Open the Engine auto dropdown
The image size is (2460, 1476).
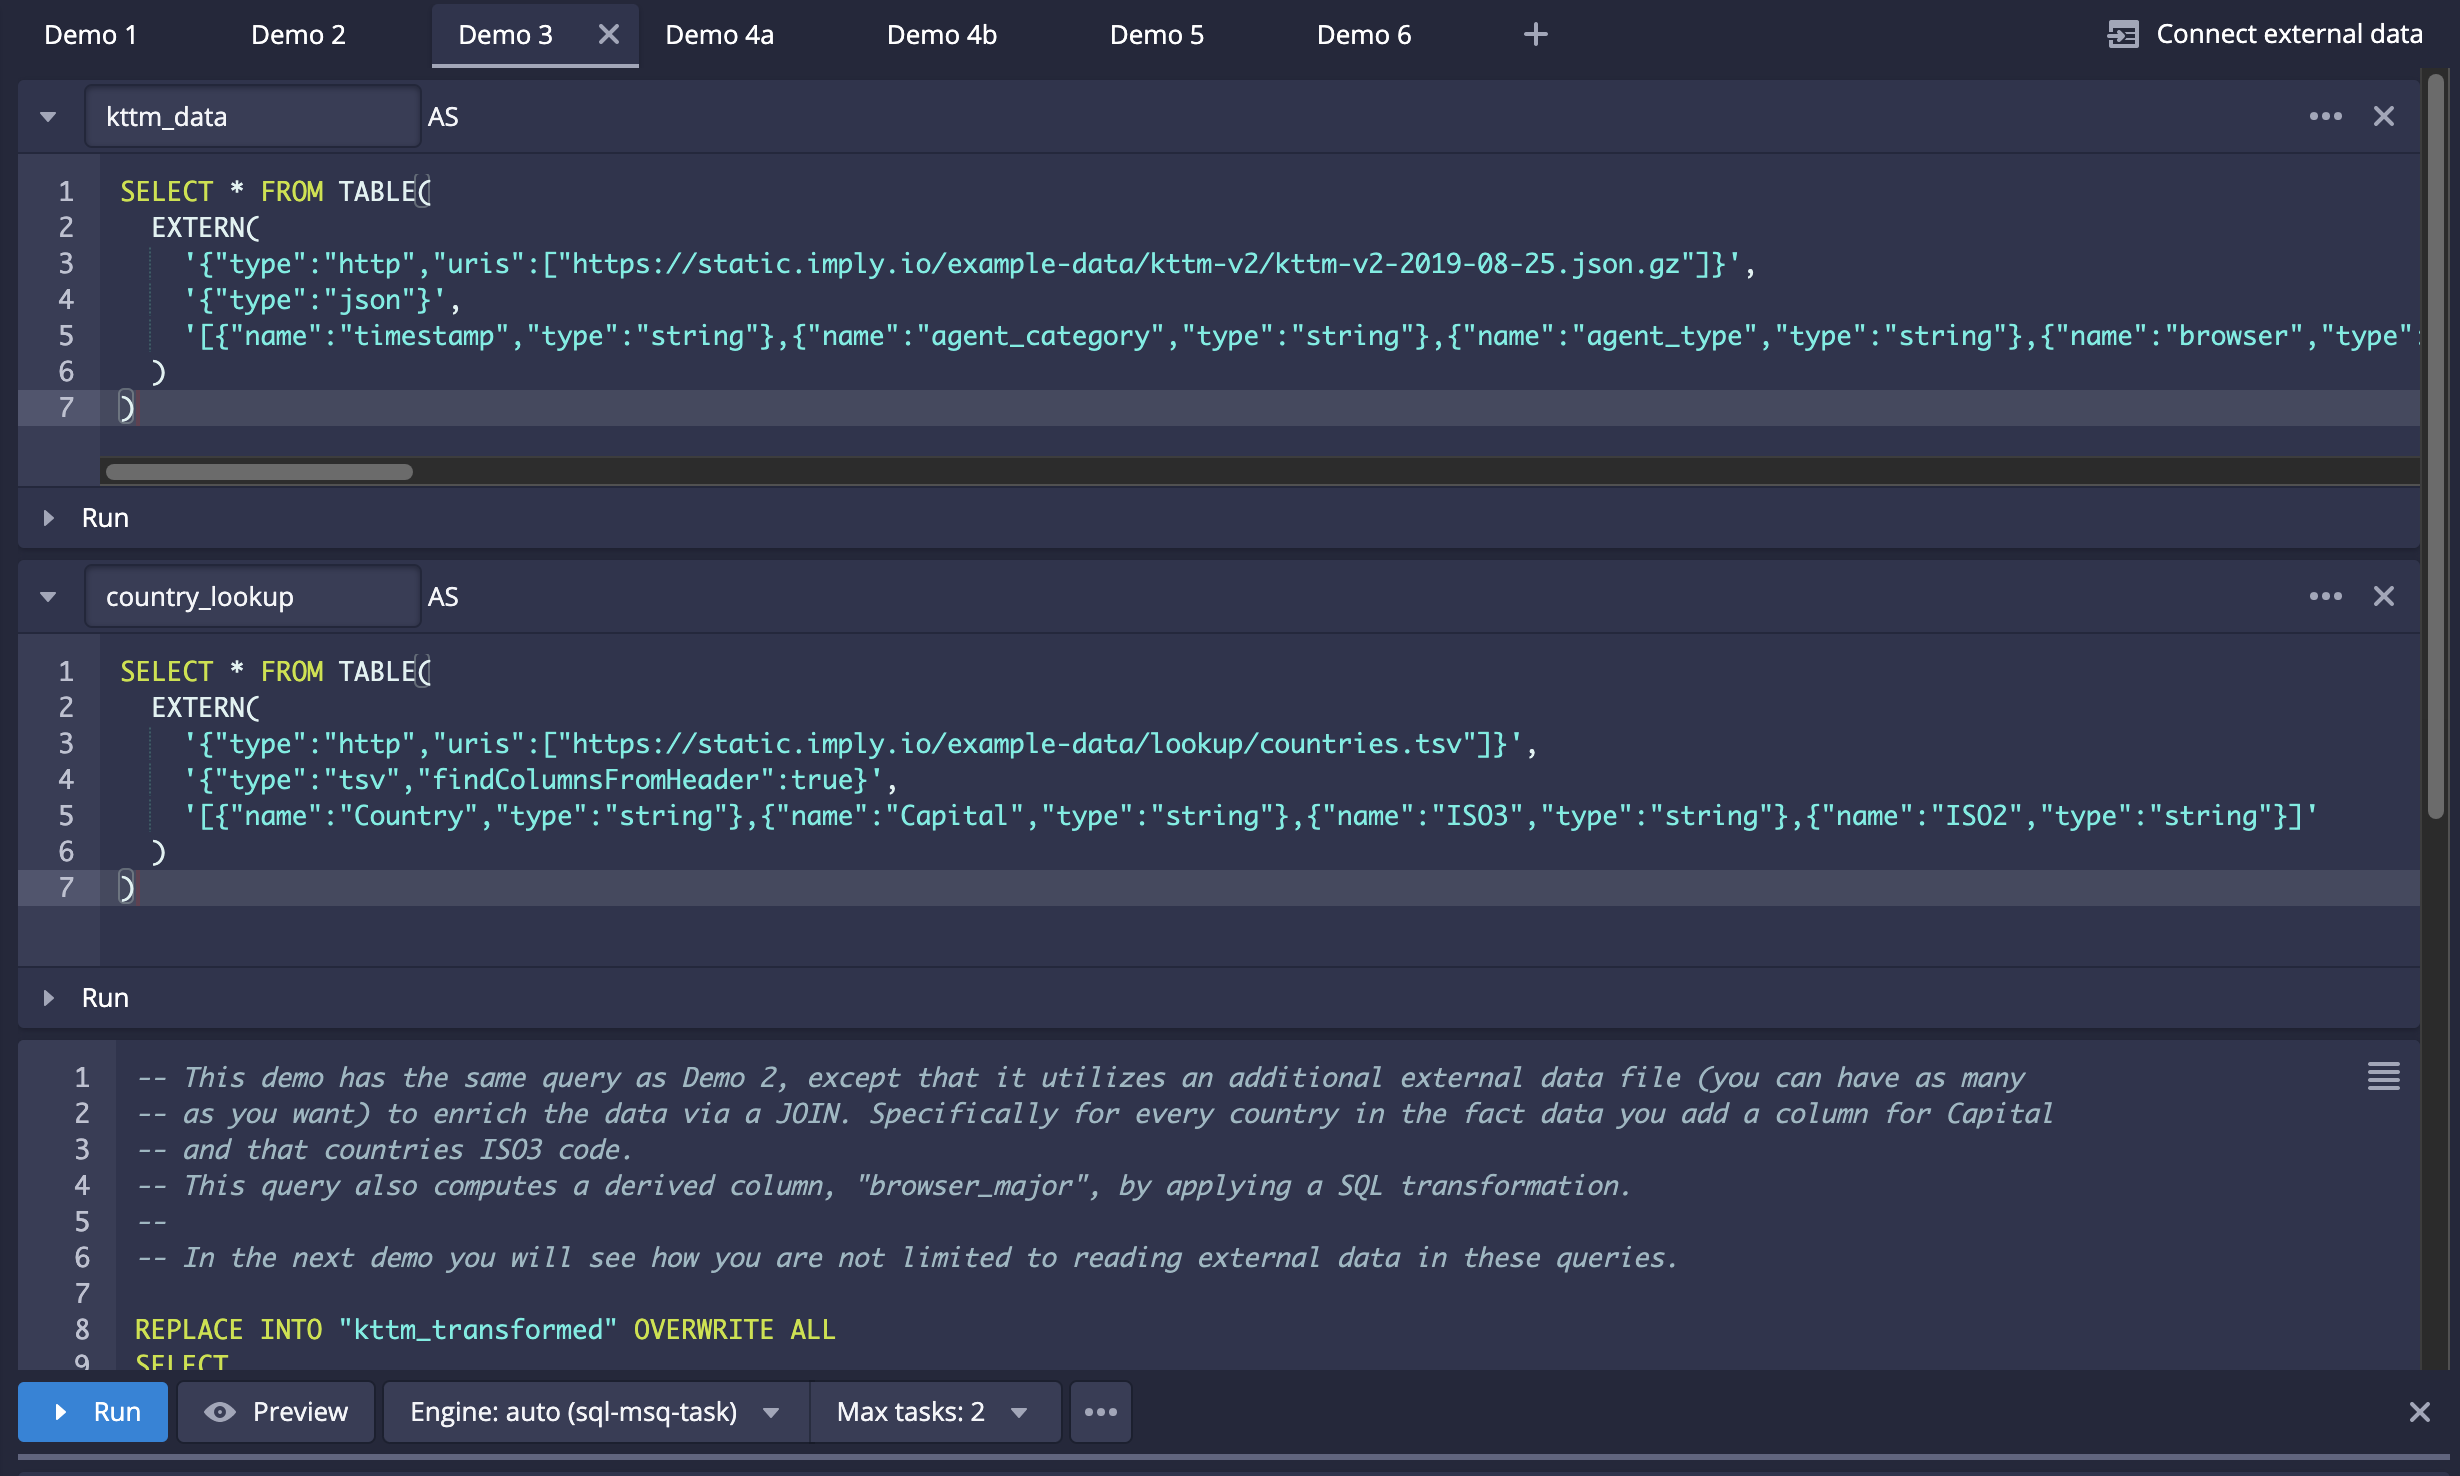594,1412
